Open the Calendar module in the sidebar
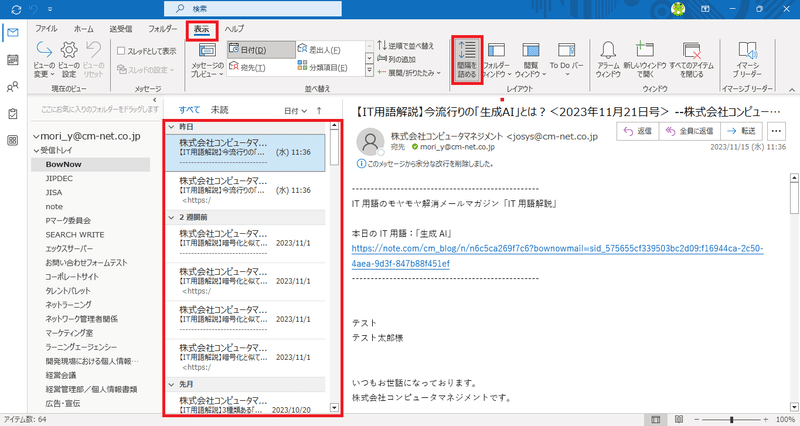Image resolution: width=800 pixels, height=426 pixels. click(13, 60)
